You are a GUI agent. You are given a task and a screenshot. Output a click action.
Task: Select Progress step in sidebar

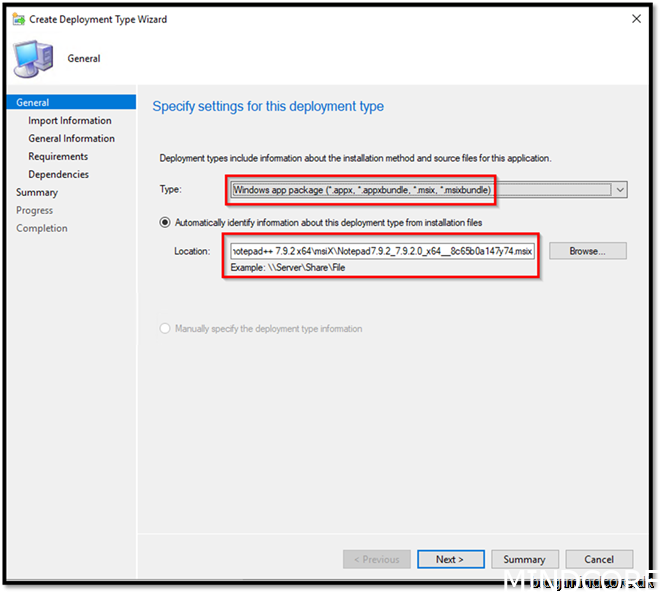click(x=35, y=211)
